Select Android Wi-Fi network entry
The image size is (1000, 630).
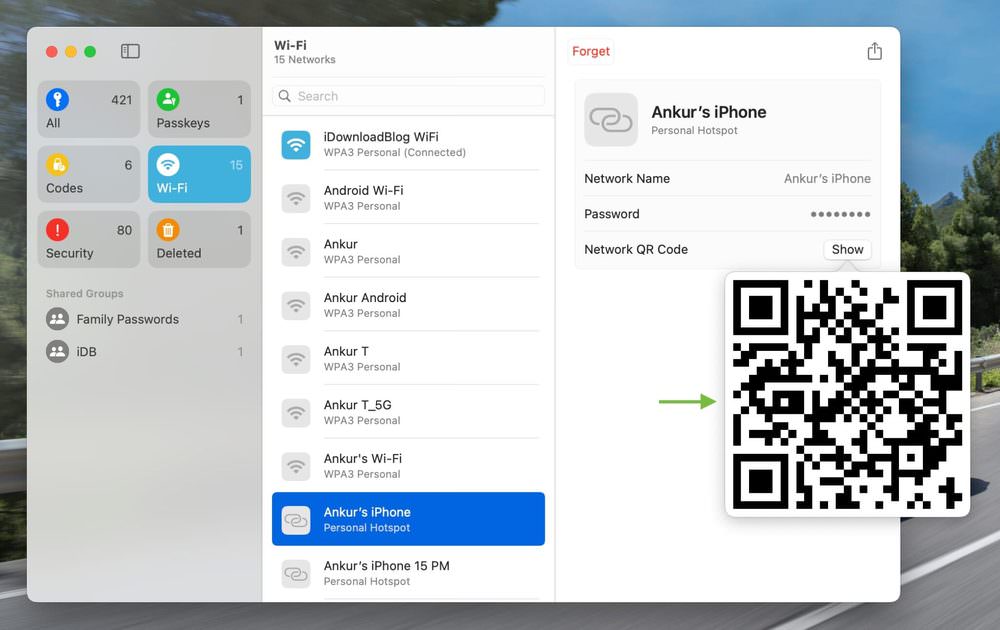point(408,198)
